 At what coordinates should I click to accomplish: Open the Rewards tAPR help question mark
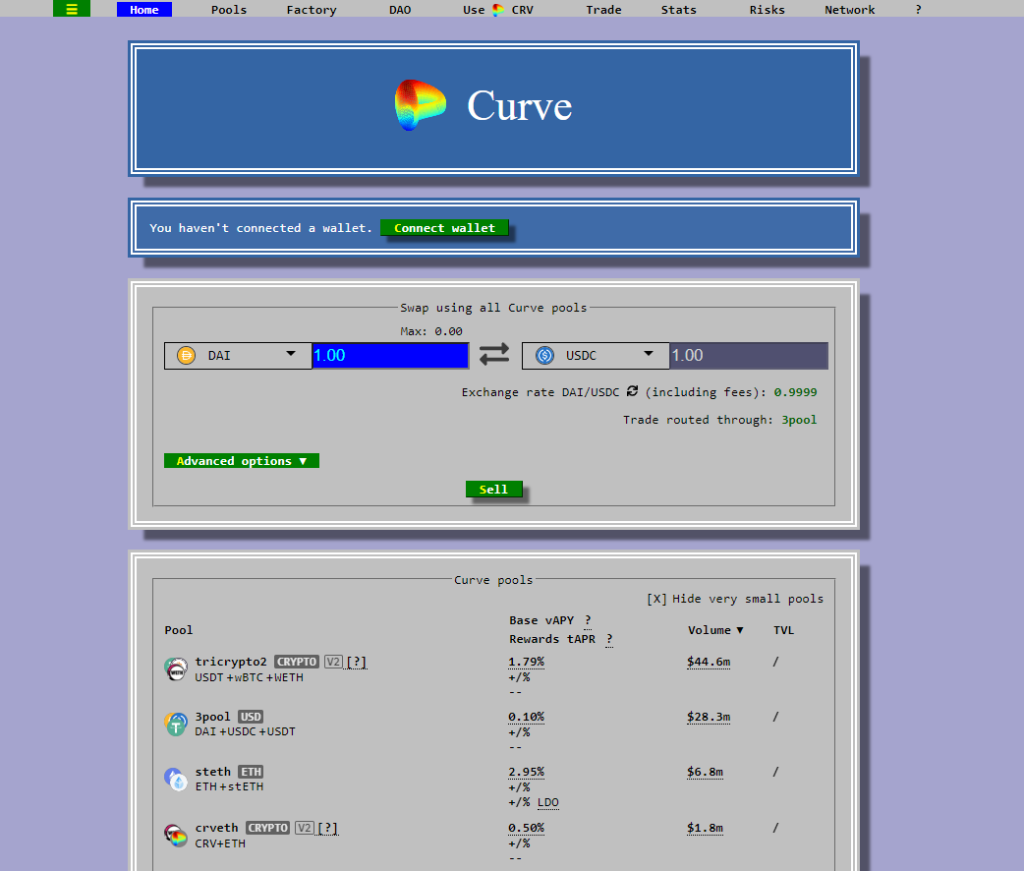click(609, 639)
